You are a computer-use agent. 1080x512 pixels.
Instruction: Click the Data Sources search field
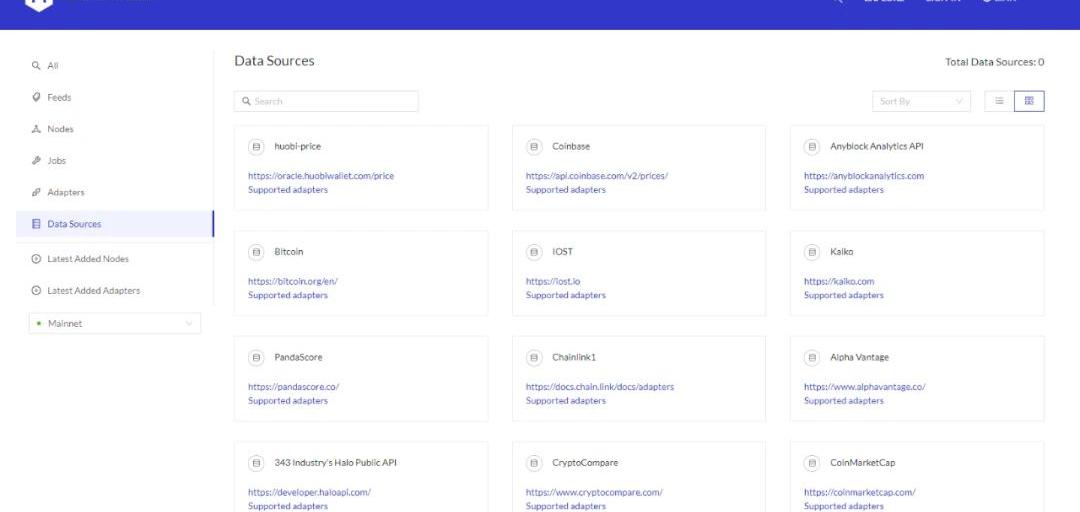(326, 101)
